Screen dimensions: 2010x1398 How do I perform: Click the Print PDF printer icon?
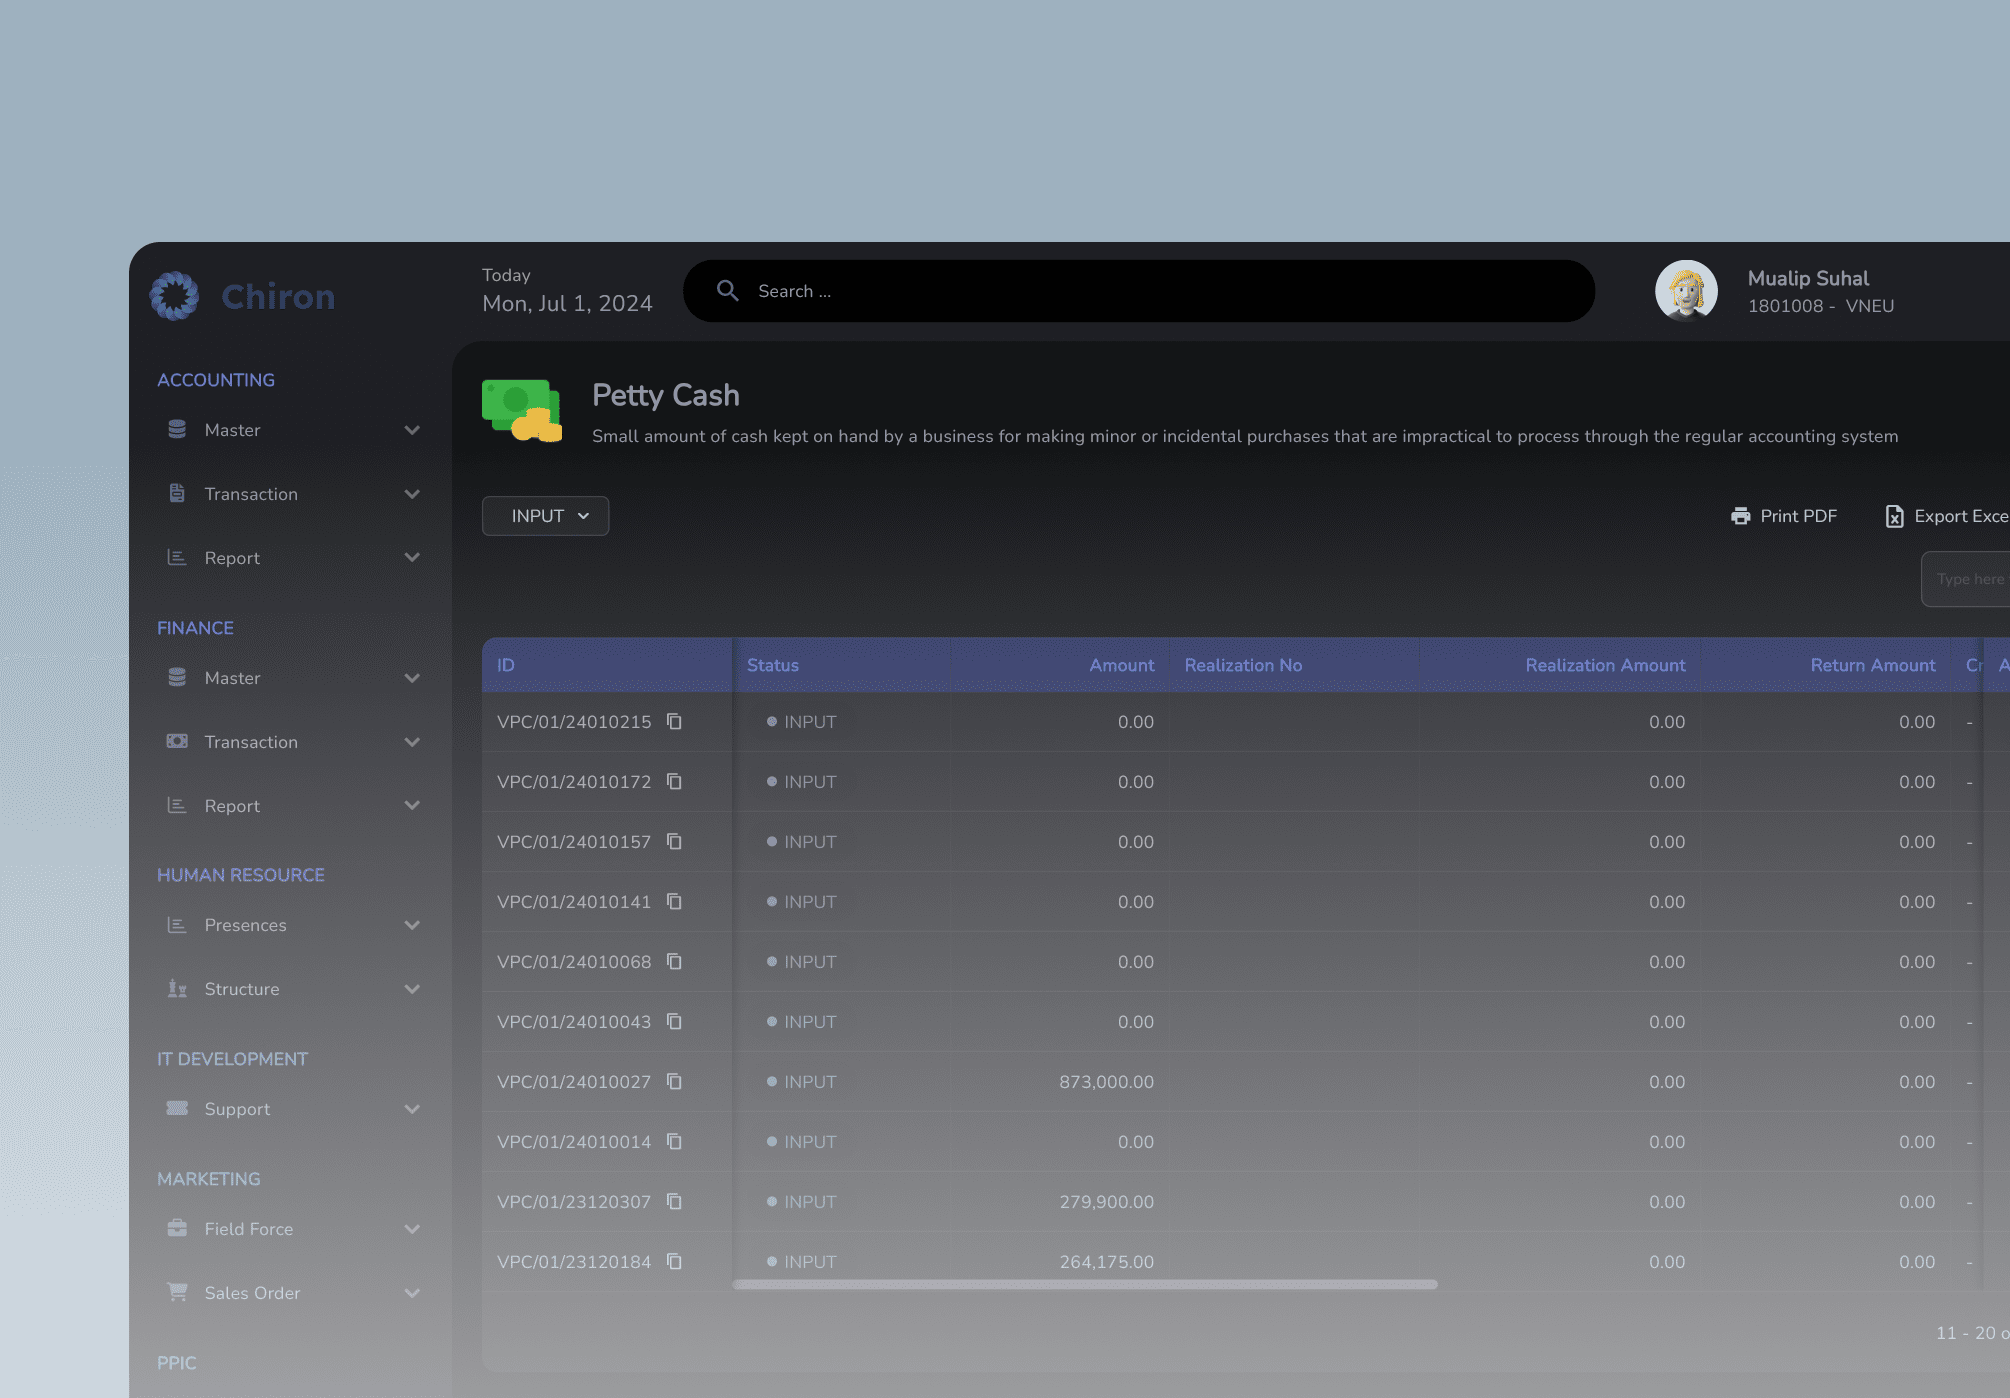[x=1740, y=516]
